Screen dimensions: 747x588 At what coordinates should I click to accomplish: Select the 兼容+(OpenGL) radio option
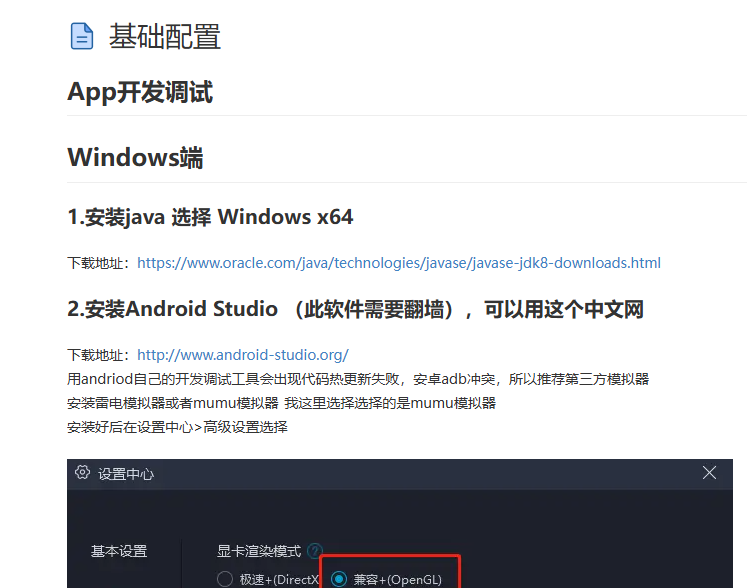coord(339,579)
